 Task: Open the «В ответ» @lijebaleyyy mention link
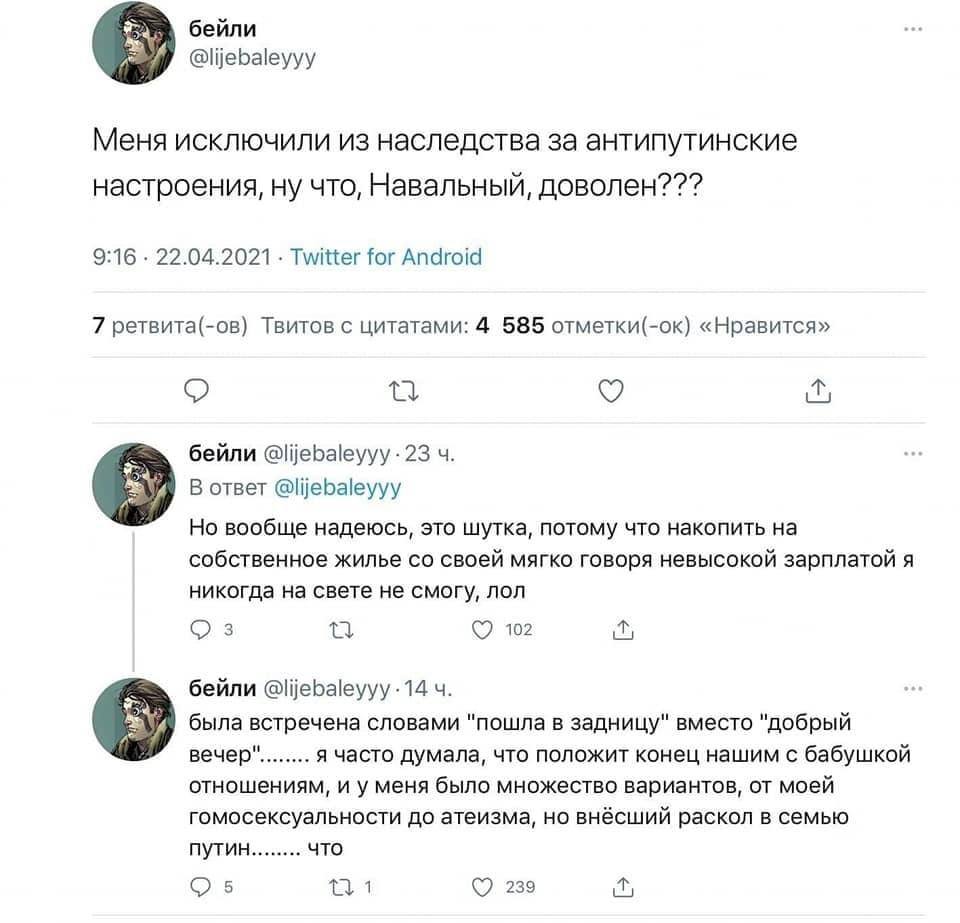click(336, 488)
